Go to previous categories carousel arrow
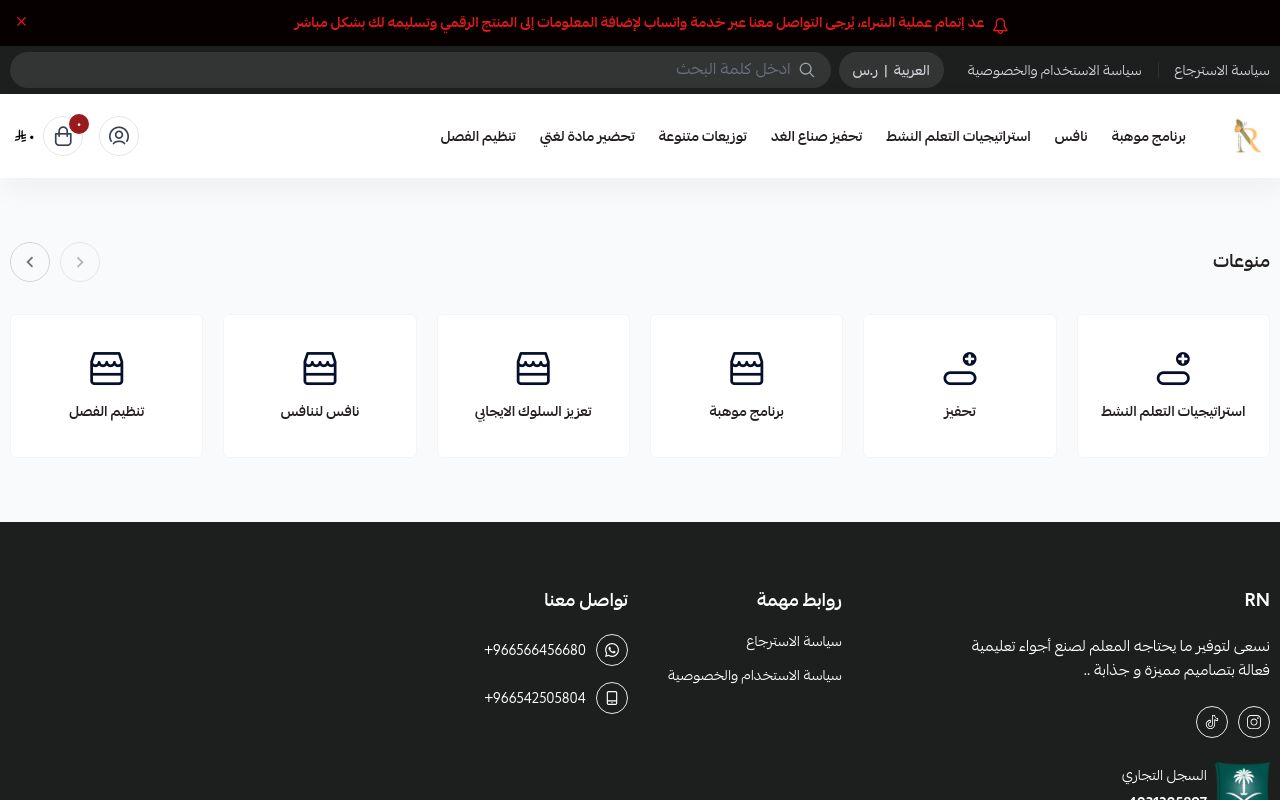The width and height of the screenshot is (1280, 800). click(x=80, y=262)
